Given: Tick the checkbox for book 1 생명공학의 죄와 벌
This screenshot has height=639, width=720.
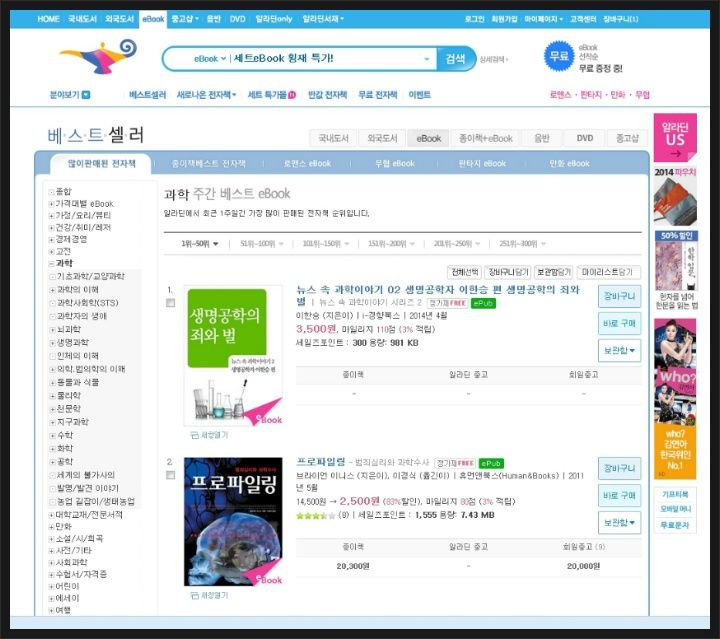Looking at the screenshot, I should pyautogui.click(x=170, y=303).
